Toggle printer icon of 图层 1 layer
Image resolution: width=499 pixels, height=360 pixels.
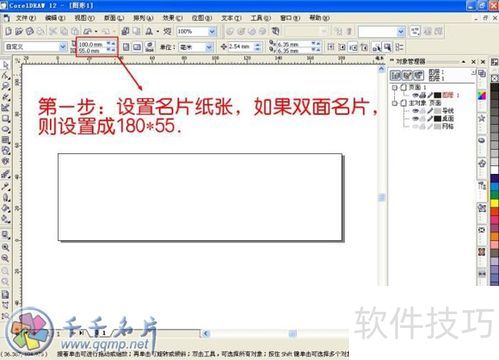[x=423, y=95]
